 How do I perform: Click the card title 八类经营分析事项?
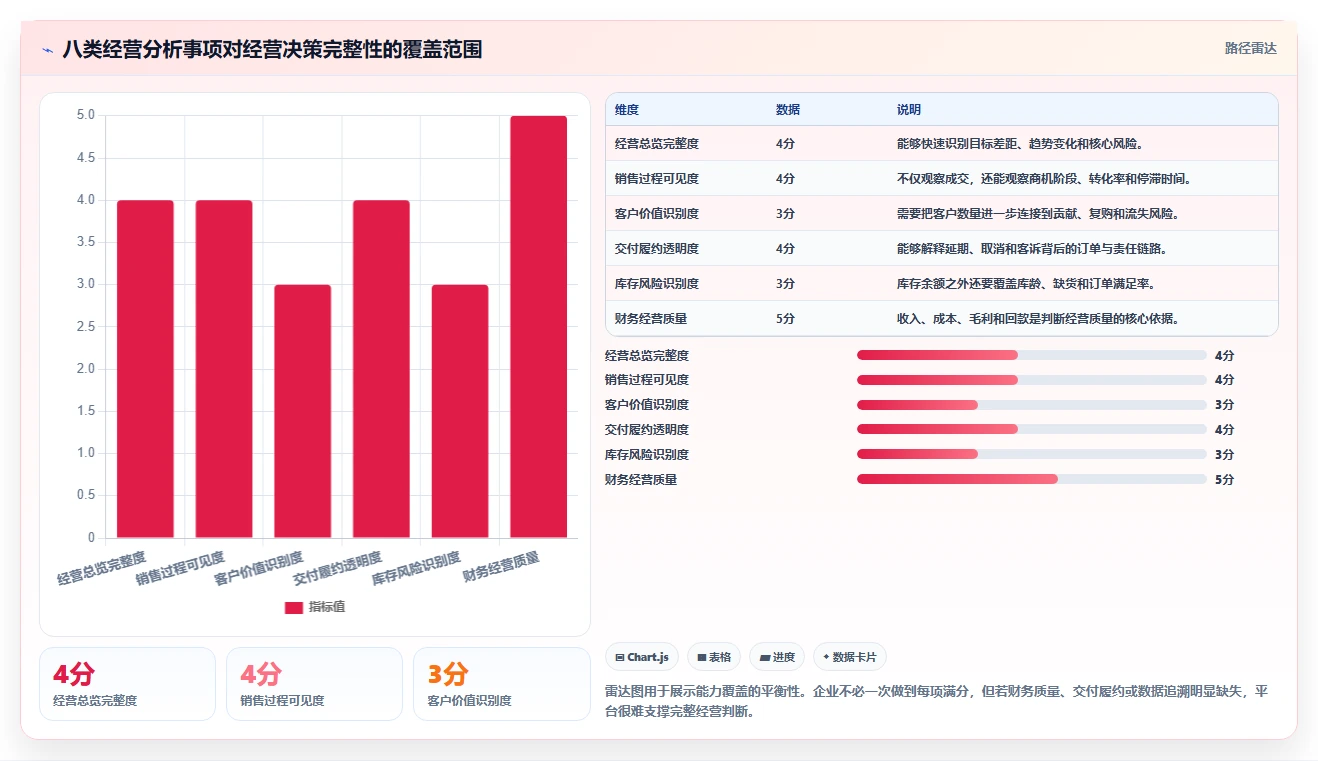click(x=272, y=49)
